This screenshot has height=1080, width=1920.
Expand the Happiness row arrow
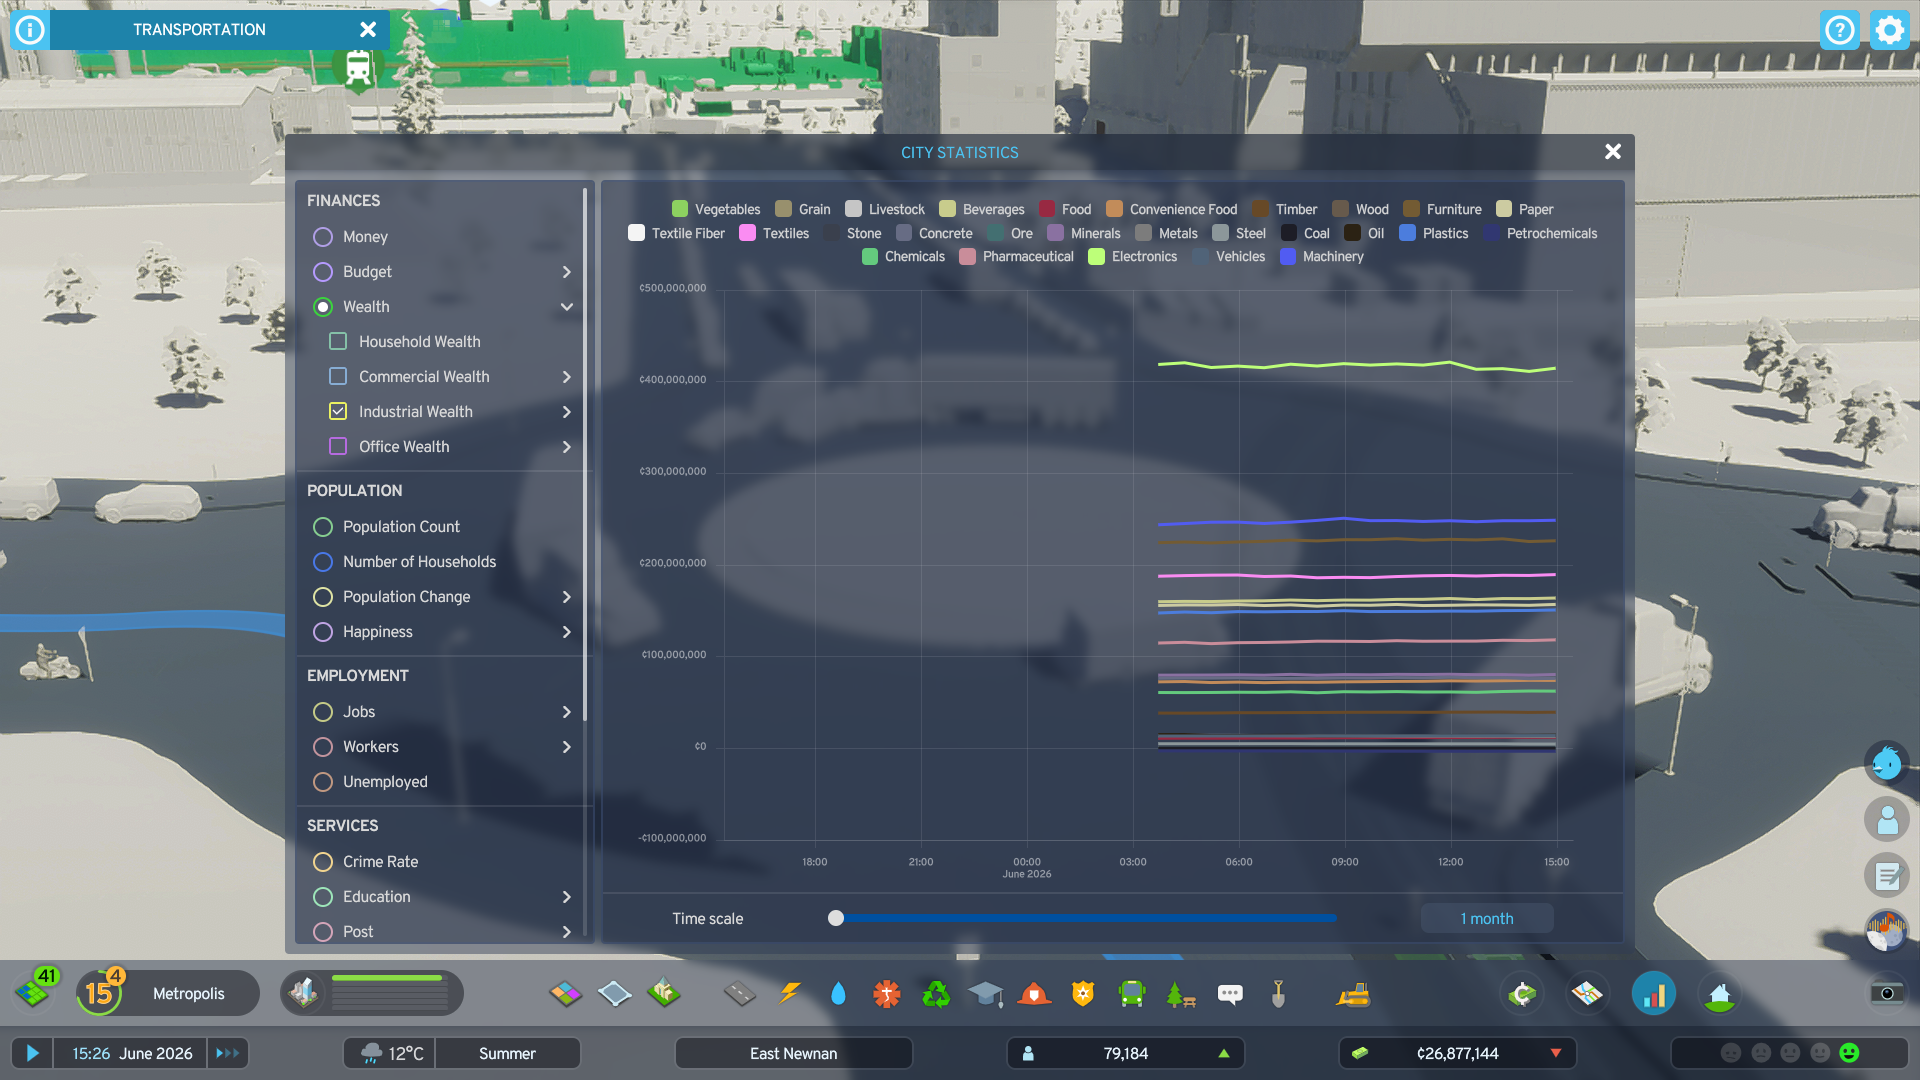click(x=567, y=632)
